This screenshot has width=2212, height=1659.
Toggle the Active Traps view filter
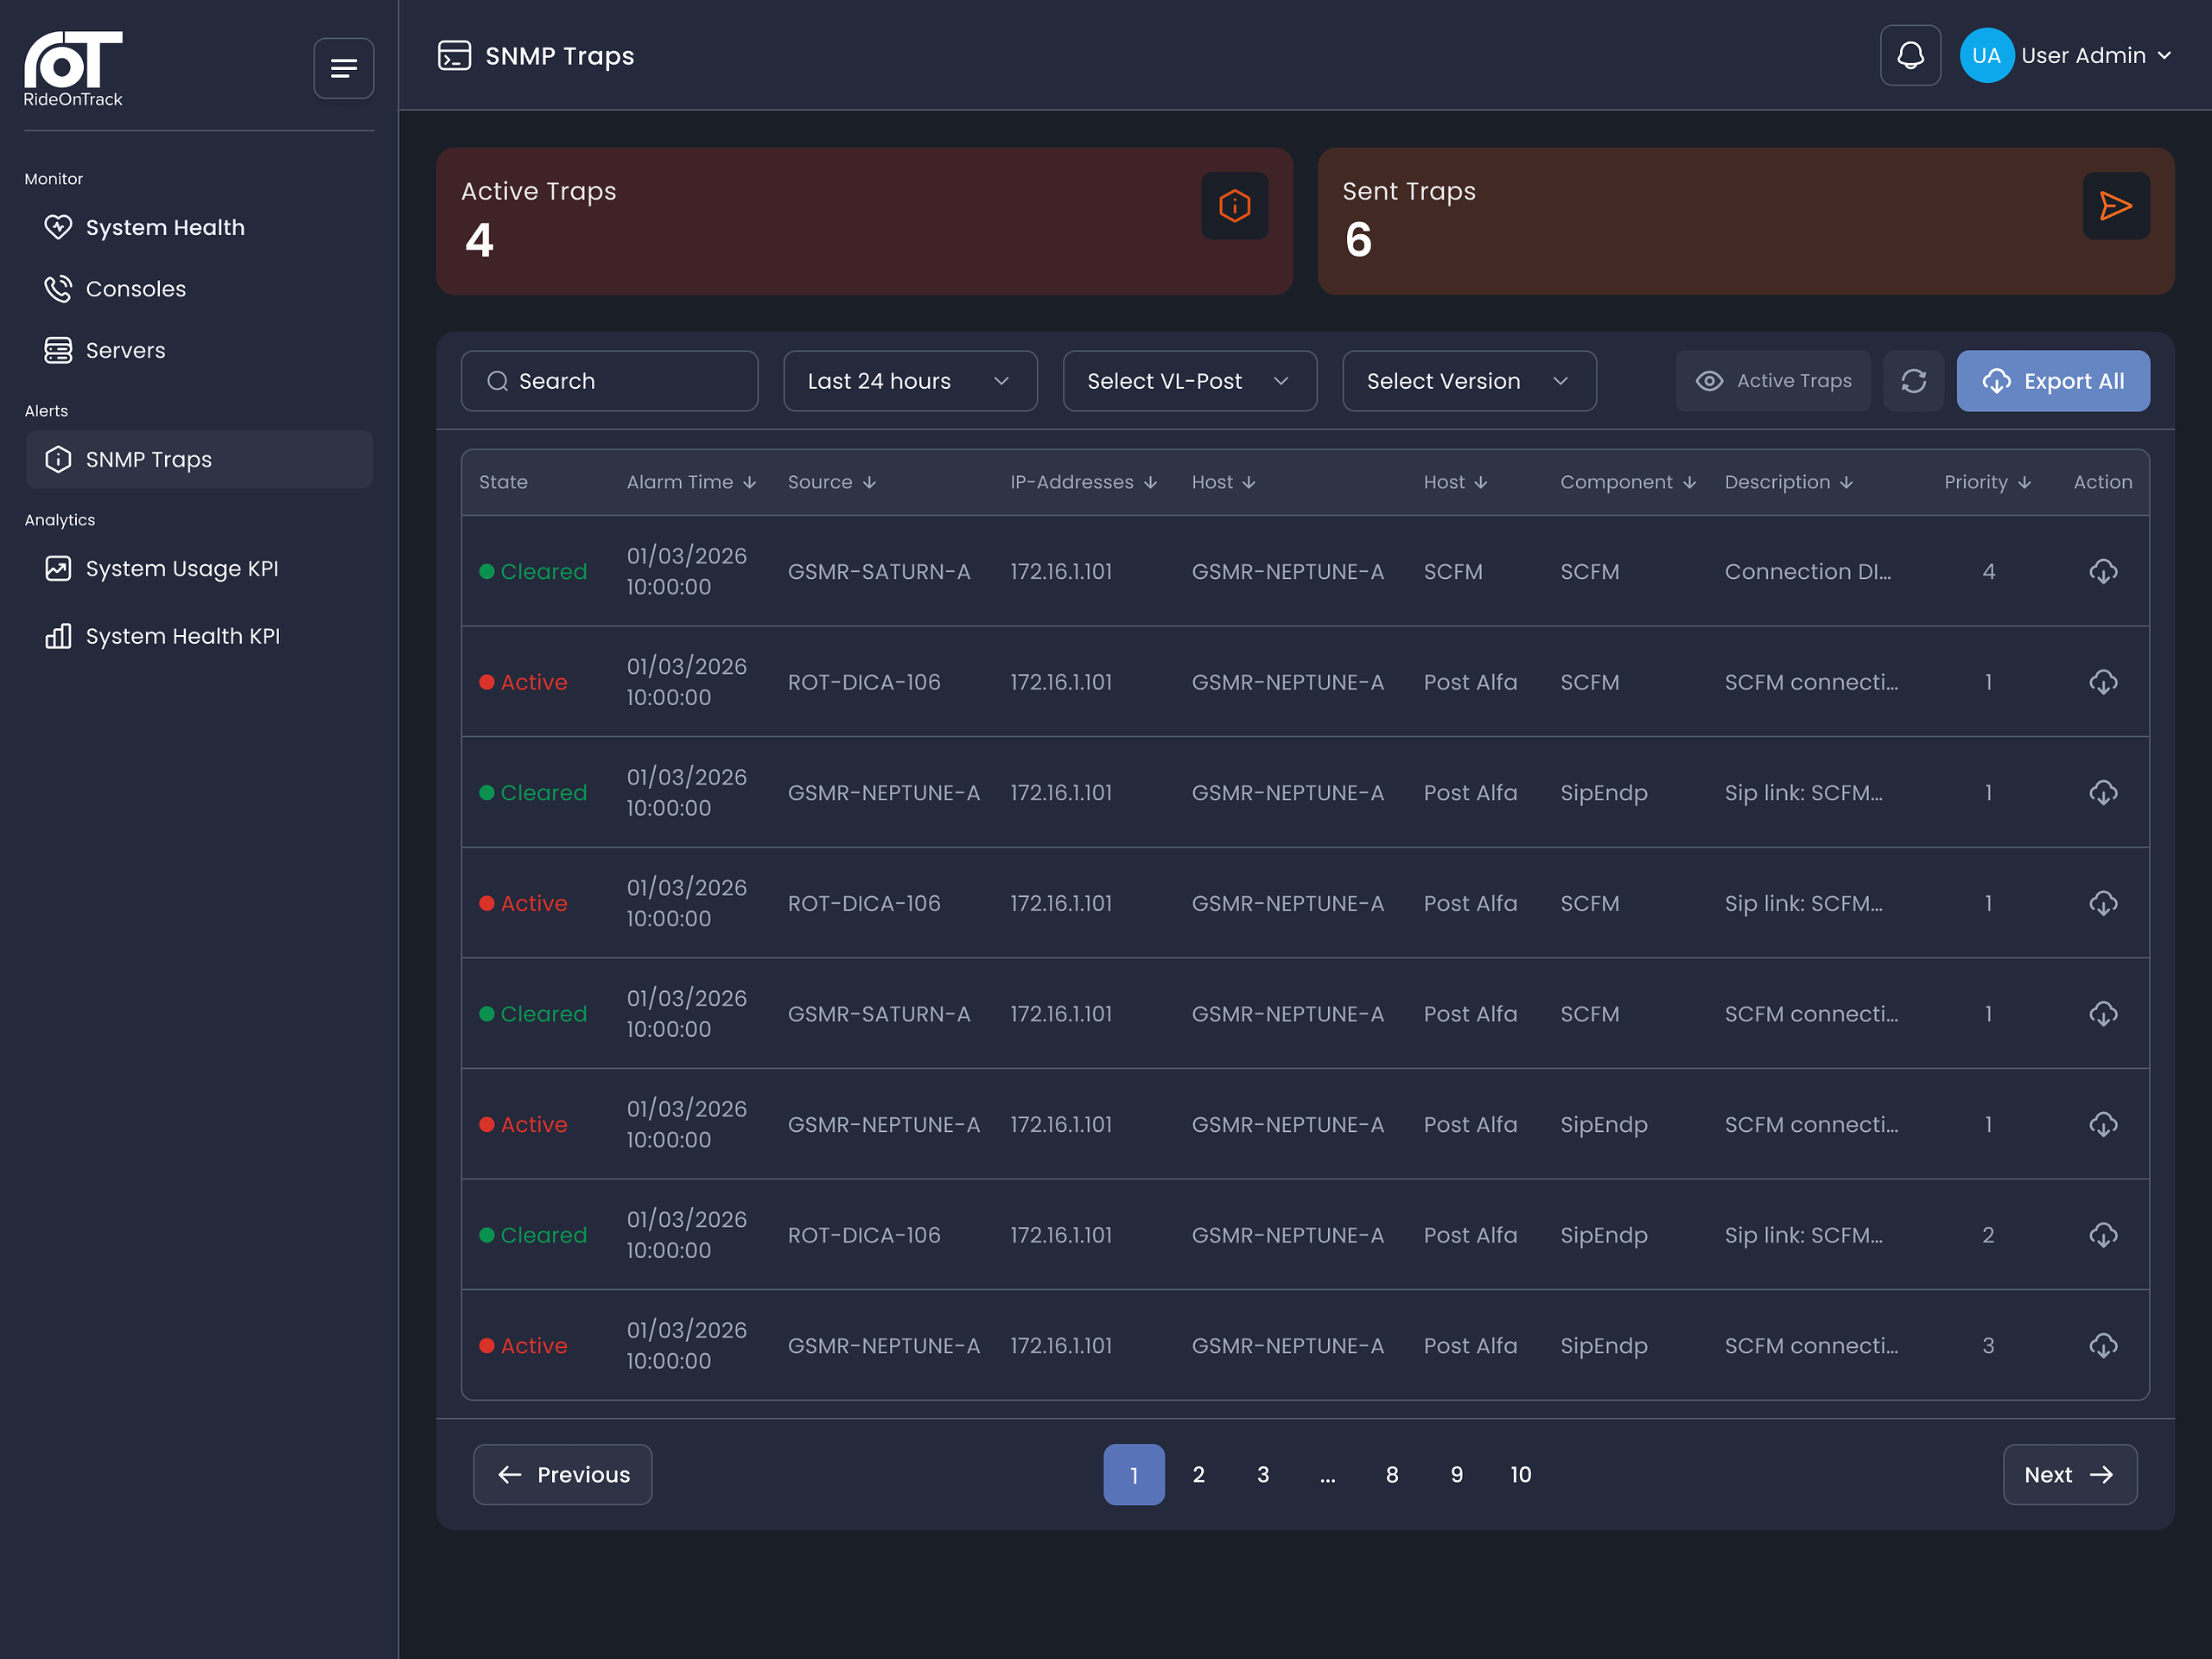pyautogui.click(x=1773, y=381)
